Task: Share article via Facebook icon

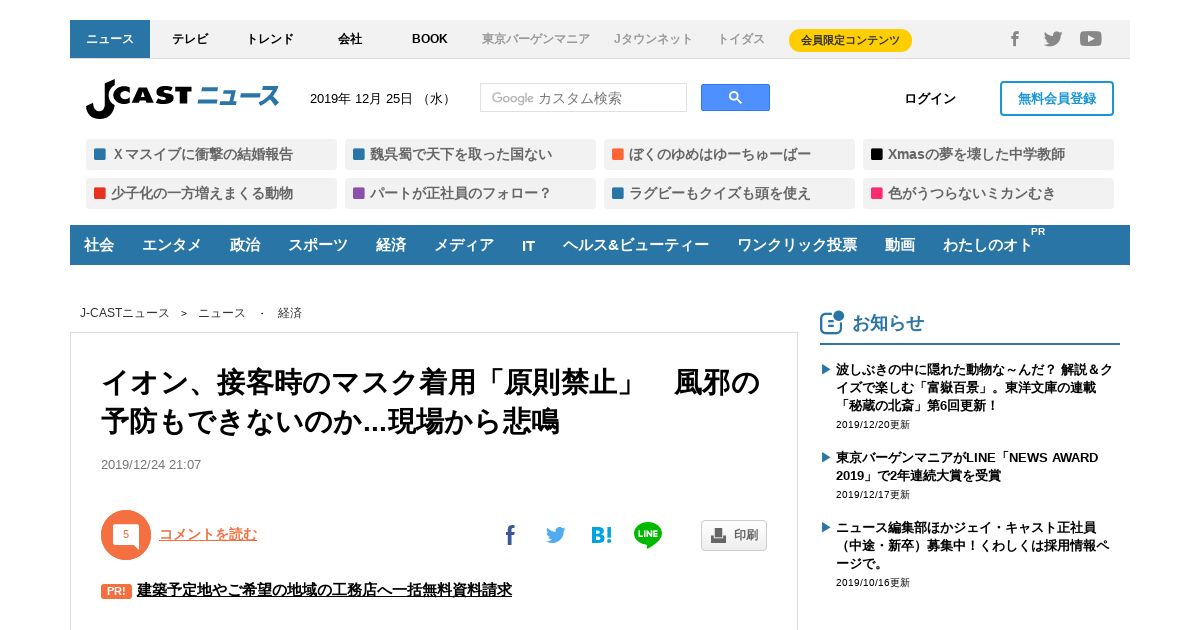Action: click(510, 535)
